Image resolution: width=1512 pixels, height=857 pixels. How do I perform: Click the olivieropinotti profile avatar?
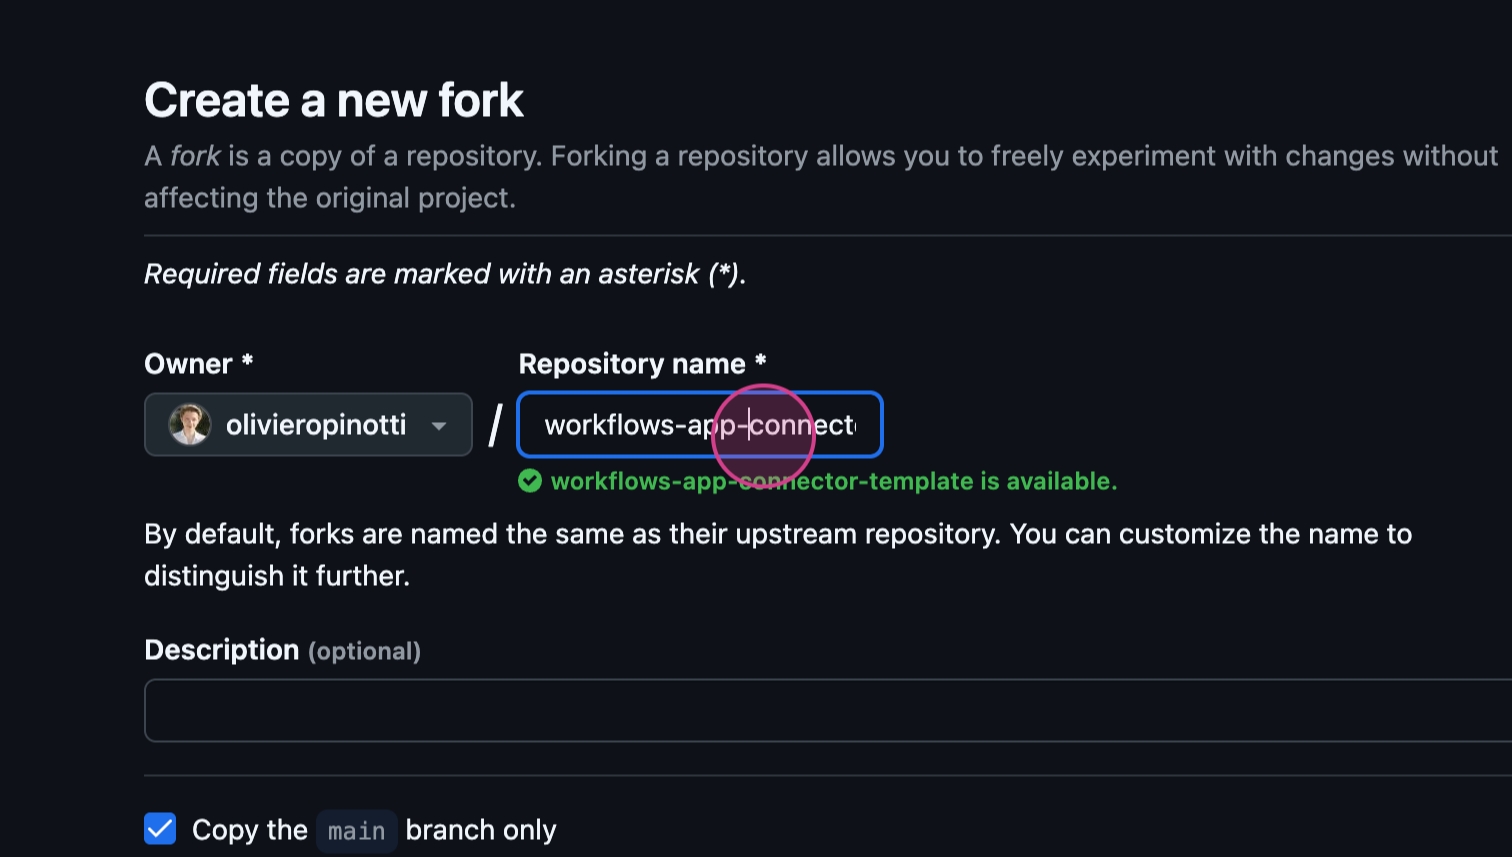point(189,425)
